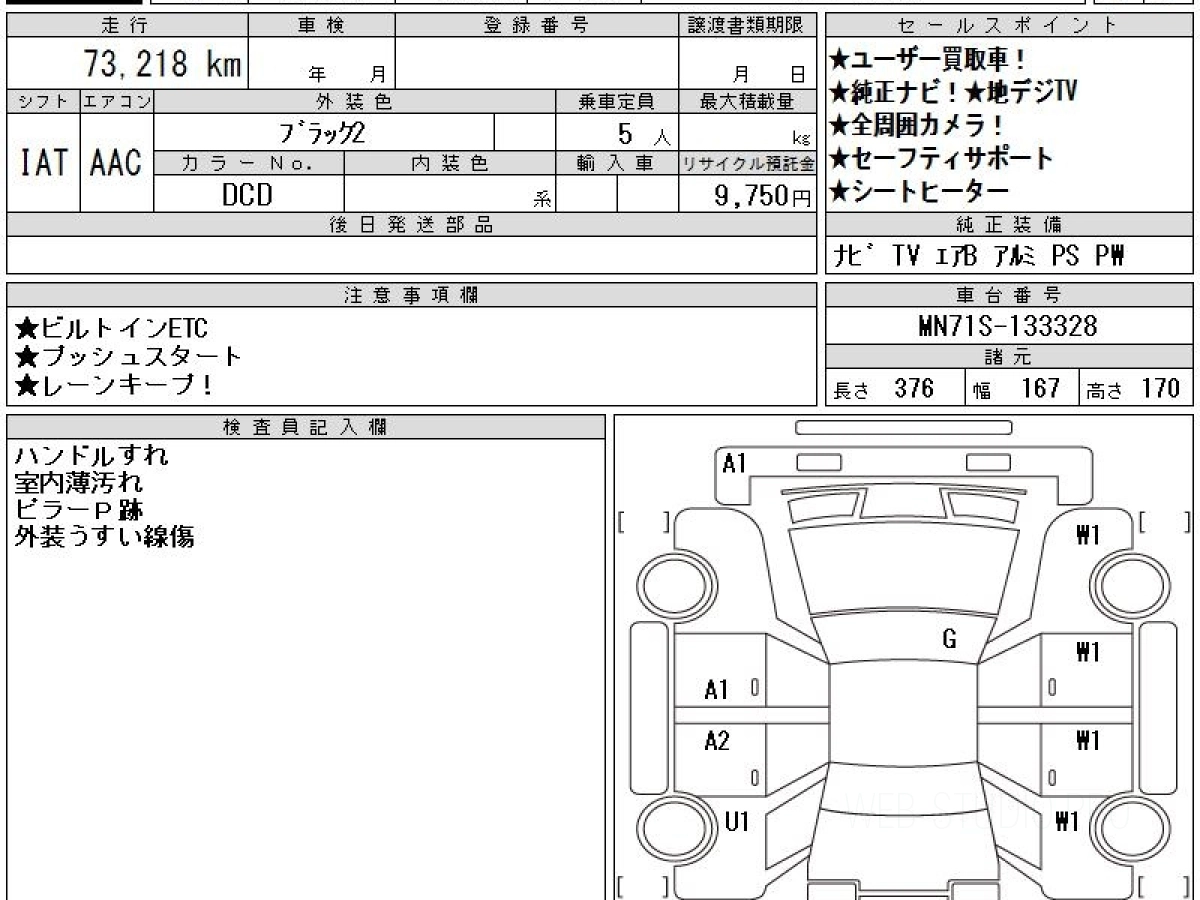Select the 9,750円 recycle deposit value
This screenshot has width=1200, height=900.
point(763,195)
